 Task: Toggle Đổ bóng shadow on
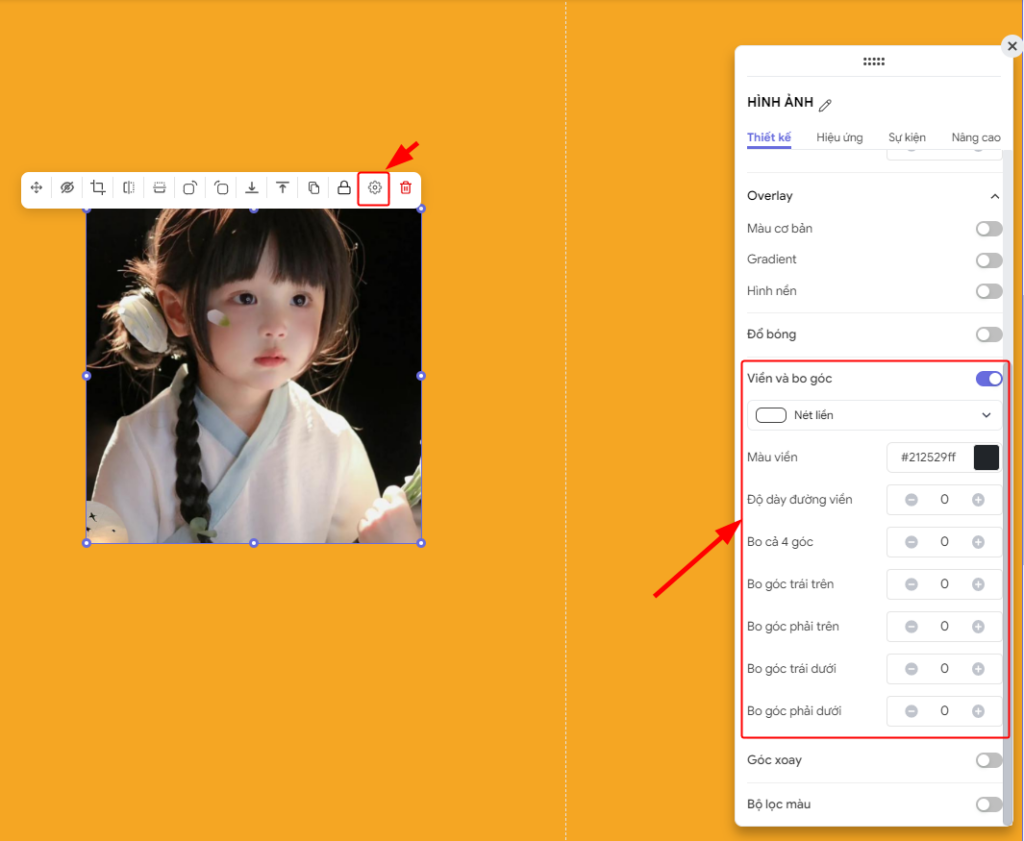(989, 335)
